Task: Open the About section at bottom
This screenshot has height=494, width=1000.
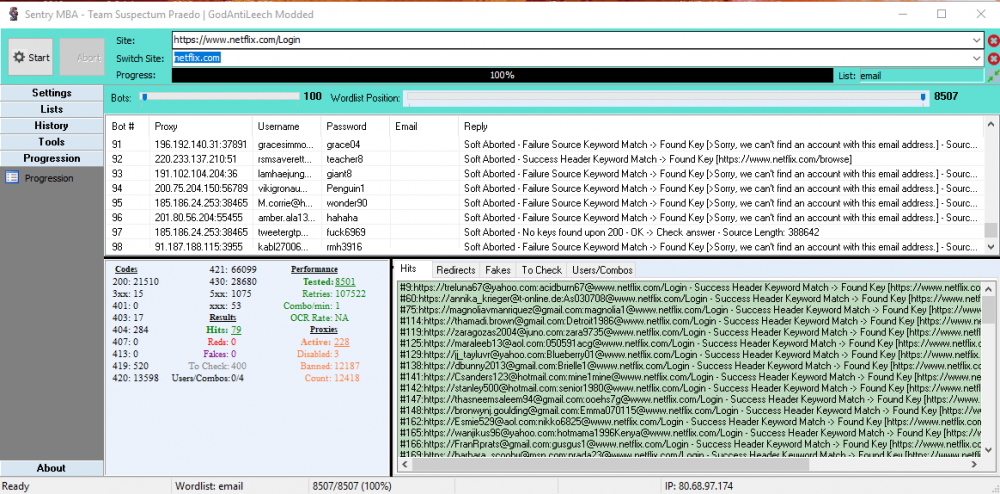Action: click(51, 468)
